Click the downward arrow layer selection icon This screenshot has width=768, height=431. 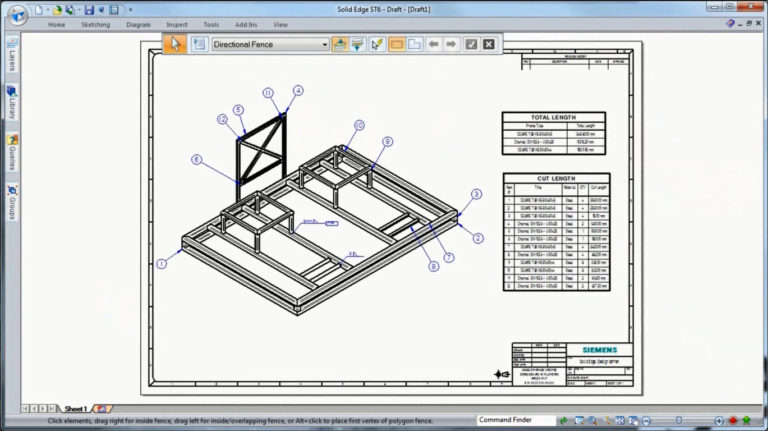click(357, 44)
